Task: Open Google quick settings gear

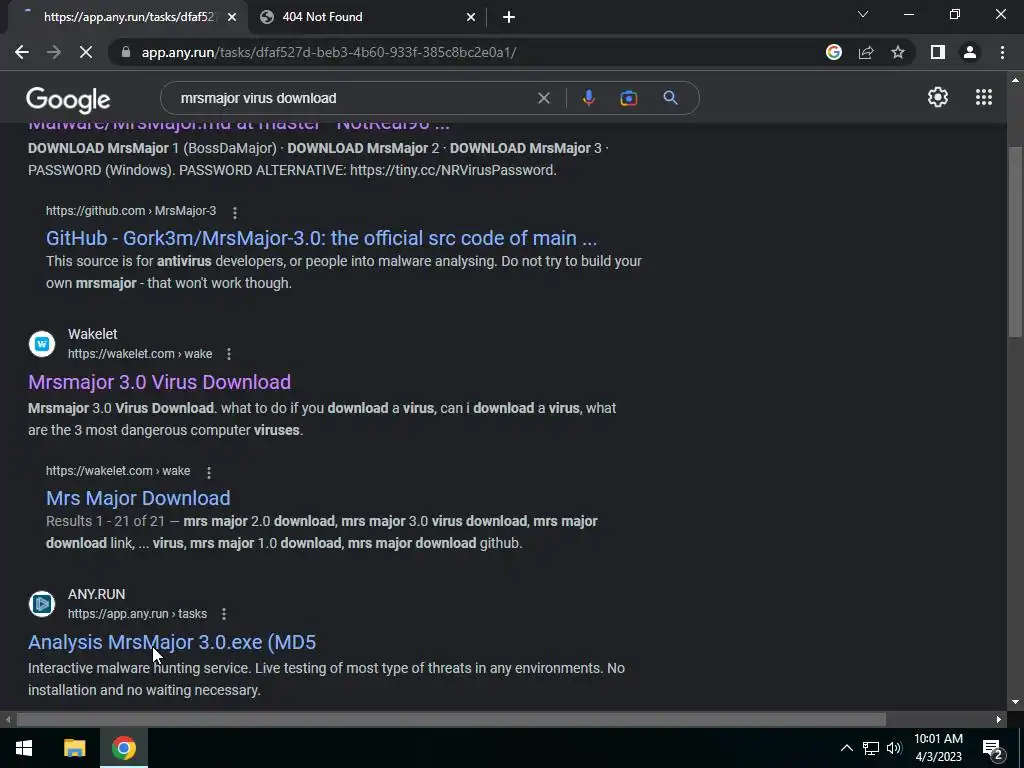Action: (938, 97)
